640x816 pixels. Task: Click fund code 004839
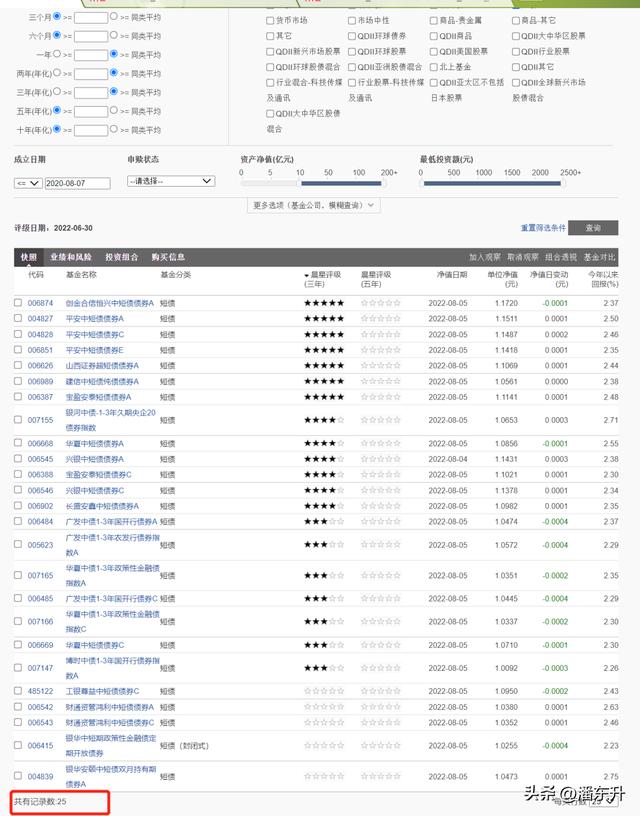[40, 776]
